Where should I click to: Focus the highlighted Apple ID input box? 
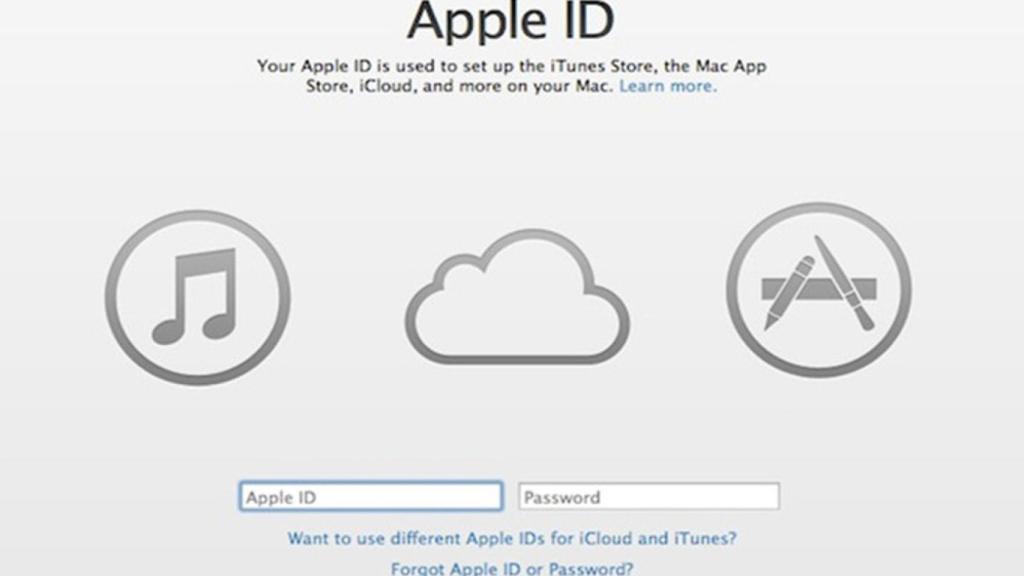(x=370, y=495)
